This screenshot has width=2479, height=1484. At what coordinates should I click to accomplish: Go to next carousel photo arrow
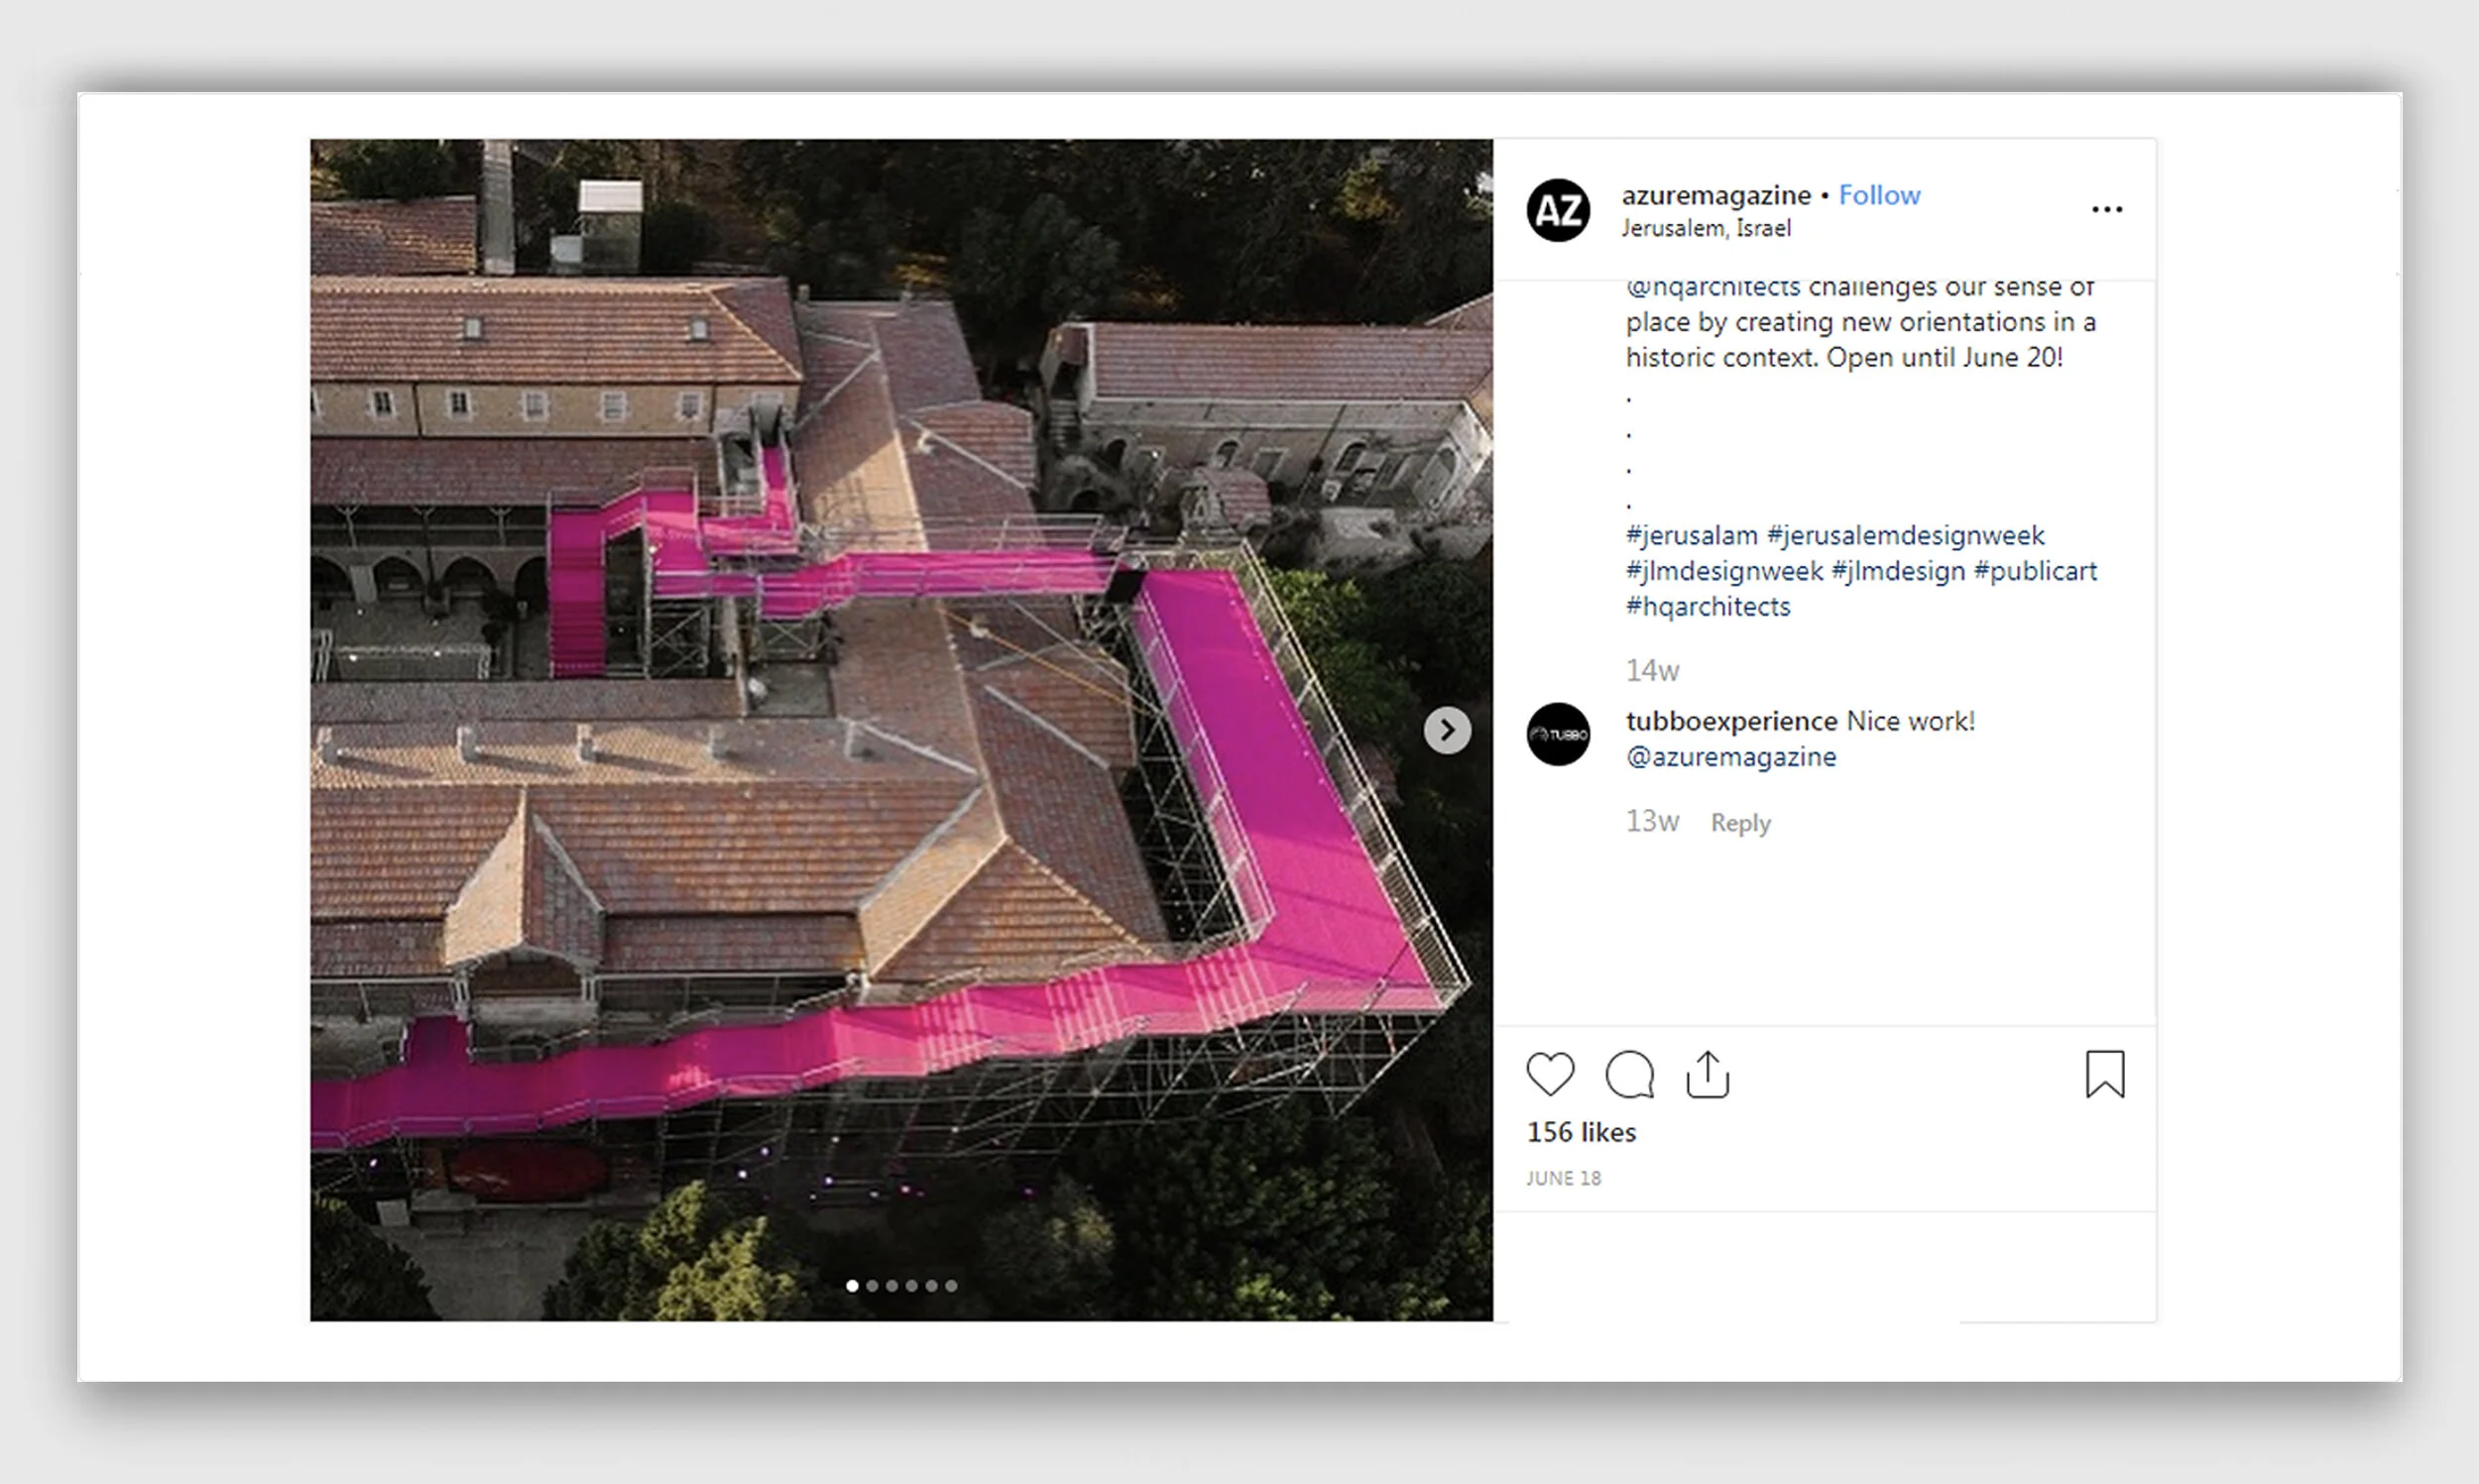click(1447, 730)
